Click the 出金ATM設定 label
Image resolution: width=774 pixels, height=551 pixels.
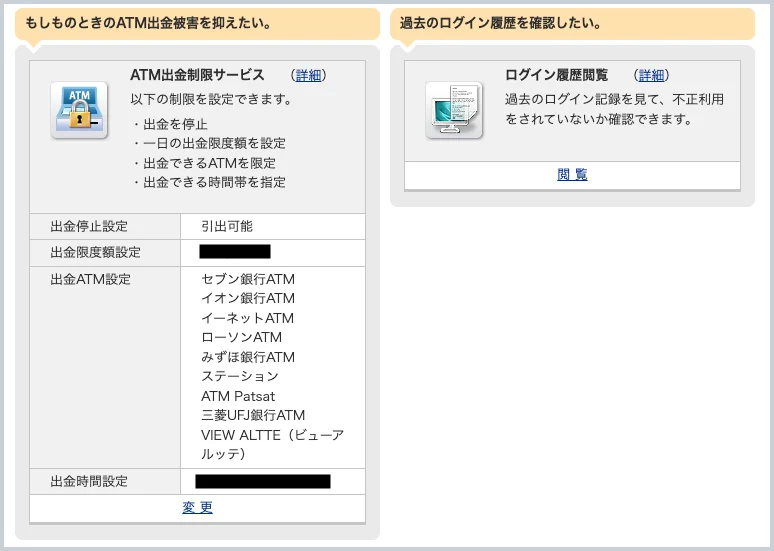tap(90, 279)
